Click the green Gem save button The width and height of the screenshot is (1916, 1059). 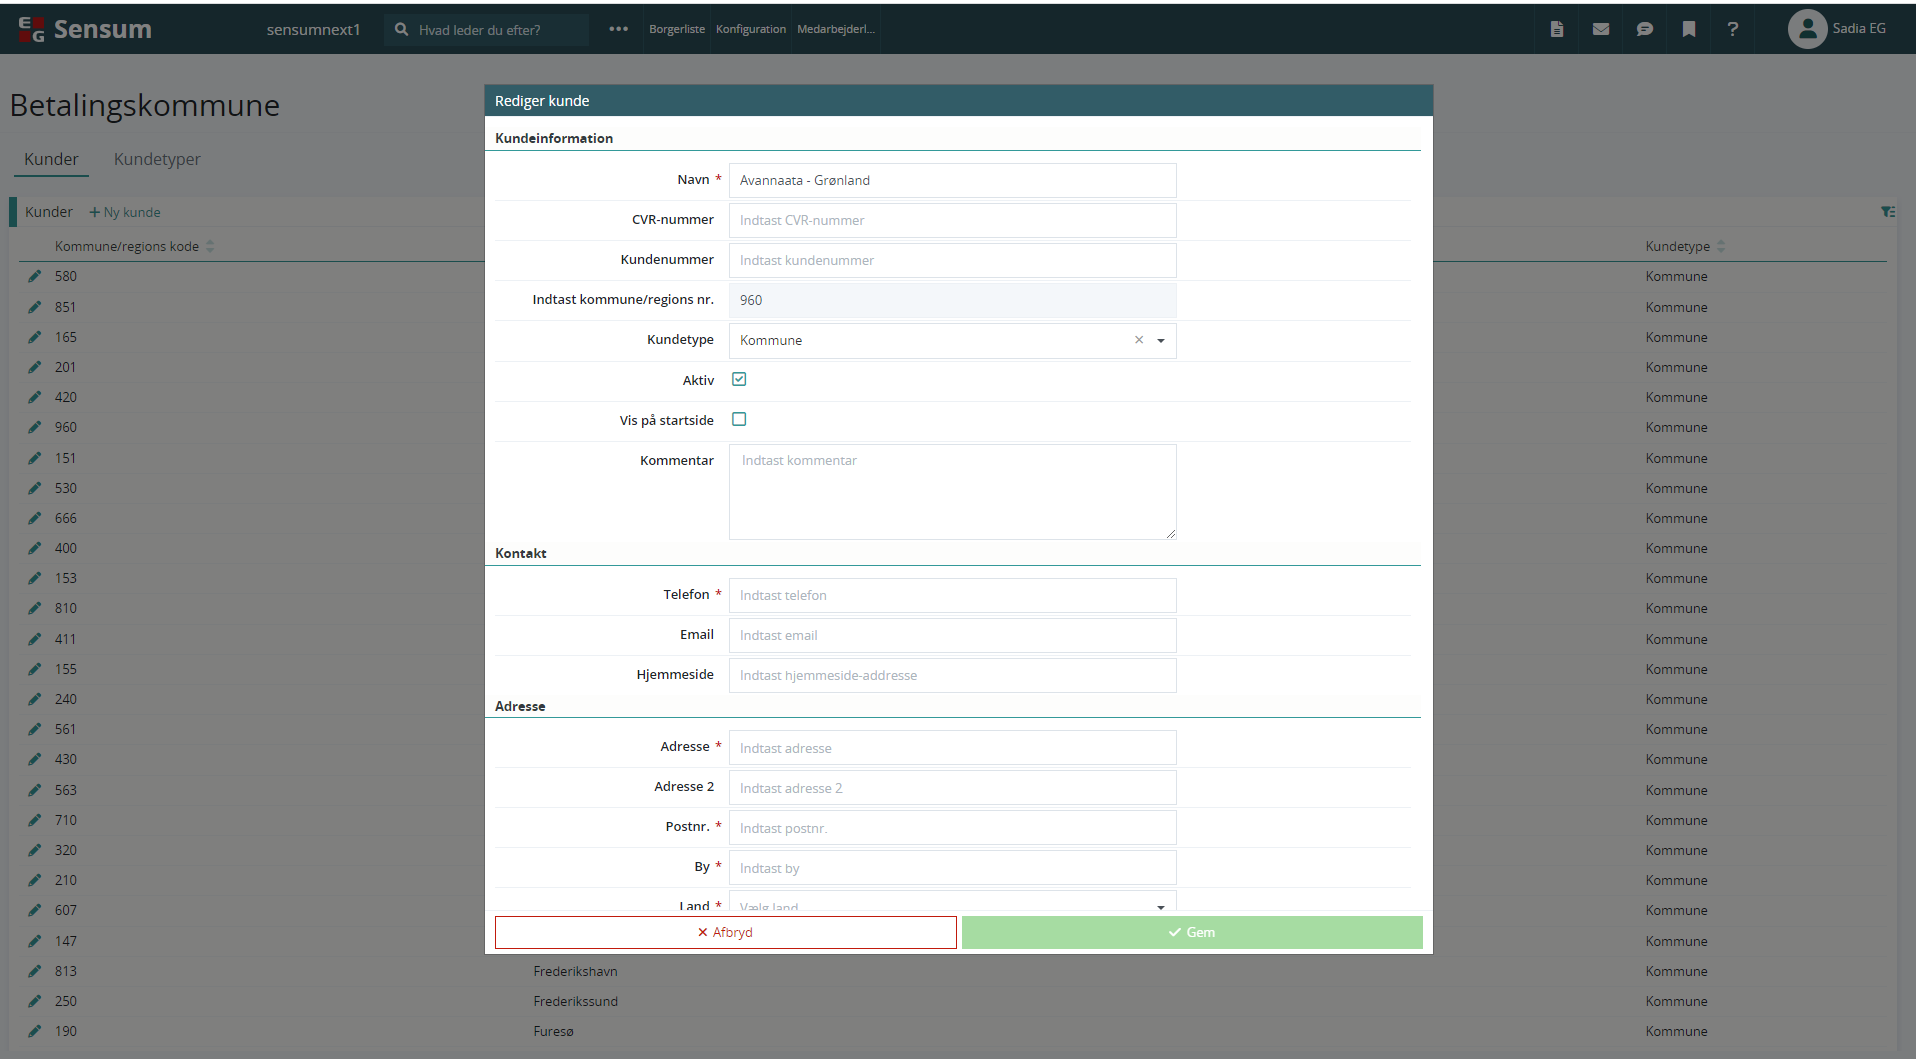click(1192, 932)
